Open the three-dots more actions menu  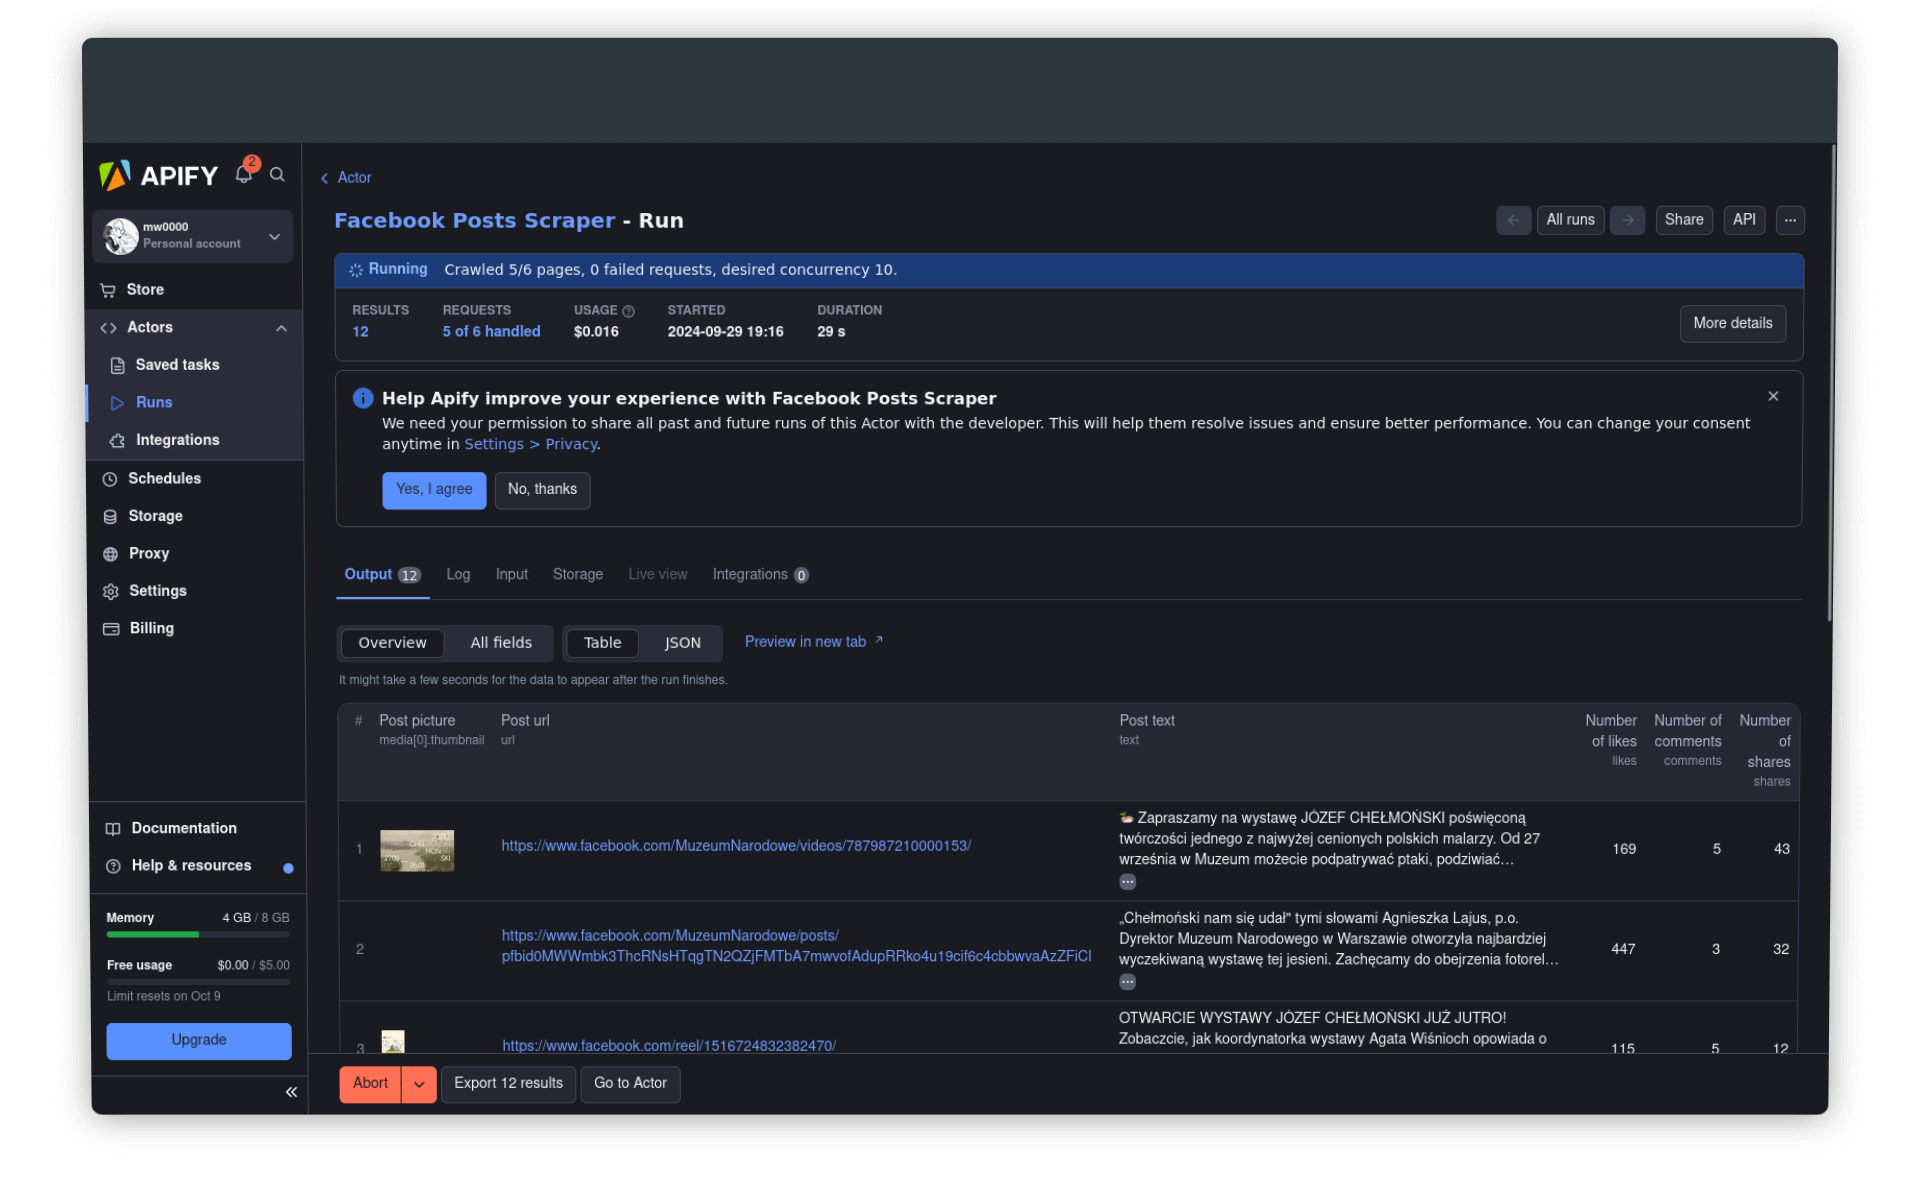1790,220
